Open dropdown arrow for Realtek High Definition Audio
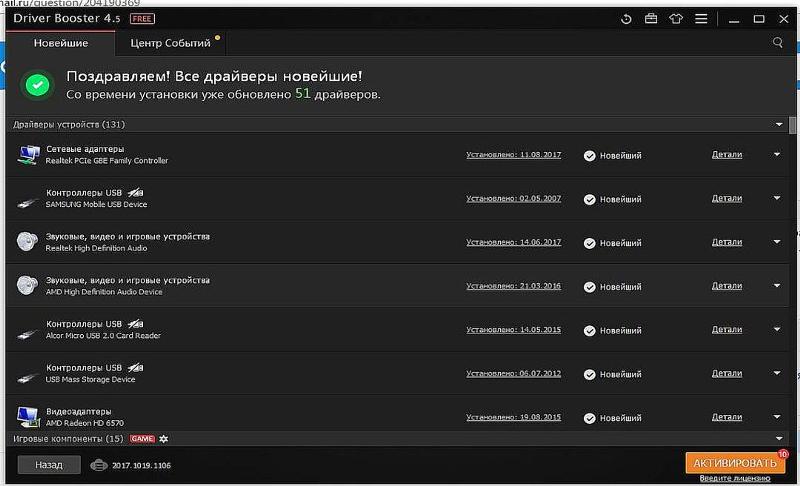 [x=777, y=242]
